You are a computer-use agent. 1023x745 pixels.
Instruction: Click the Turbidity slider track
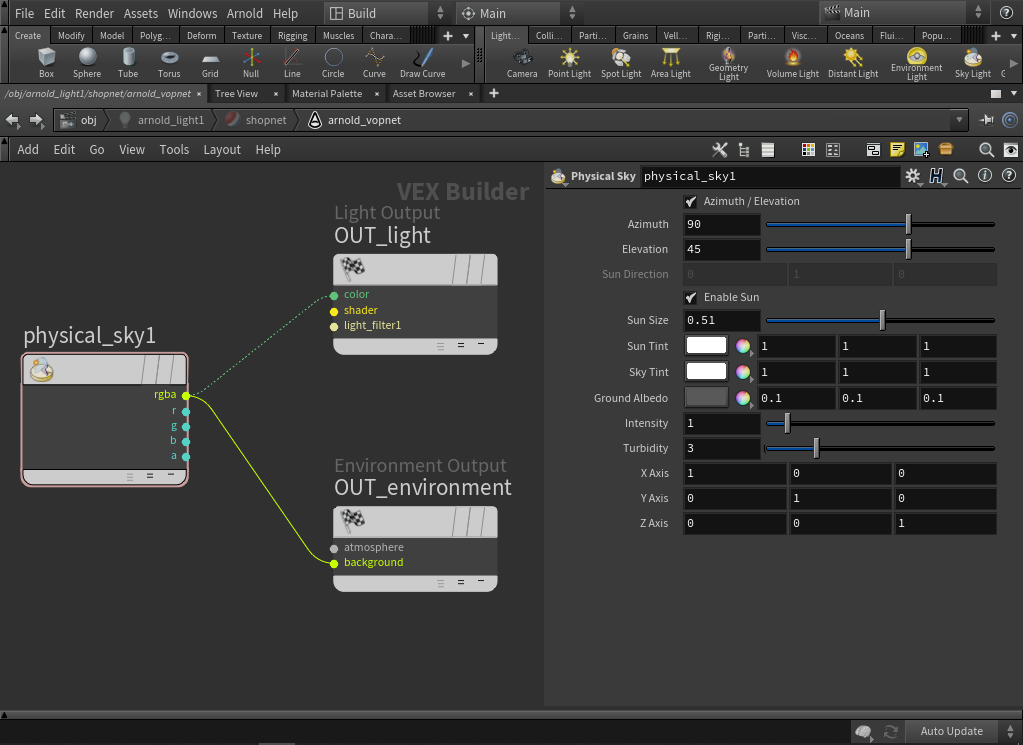point(880,449)
